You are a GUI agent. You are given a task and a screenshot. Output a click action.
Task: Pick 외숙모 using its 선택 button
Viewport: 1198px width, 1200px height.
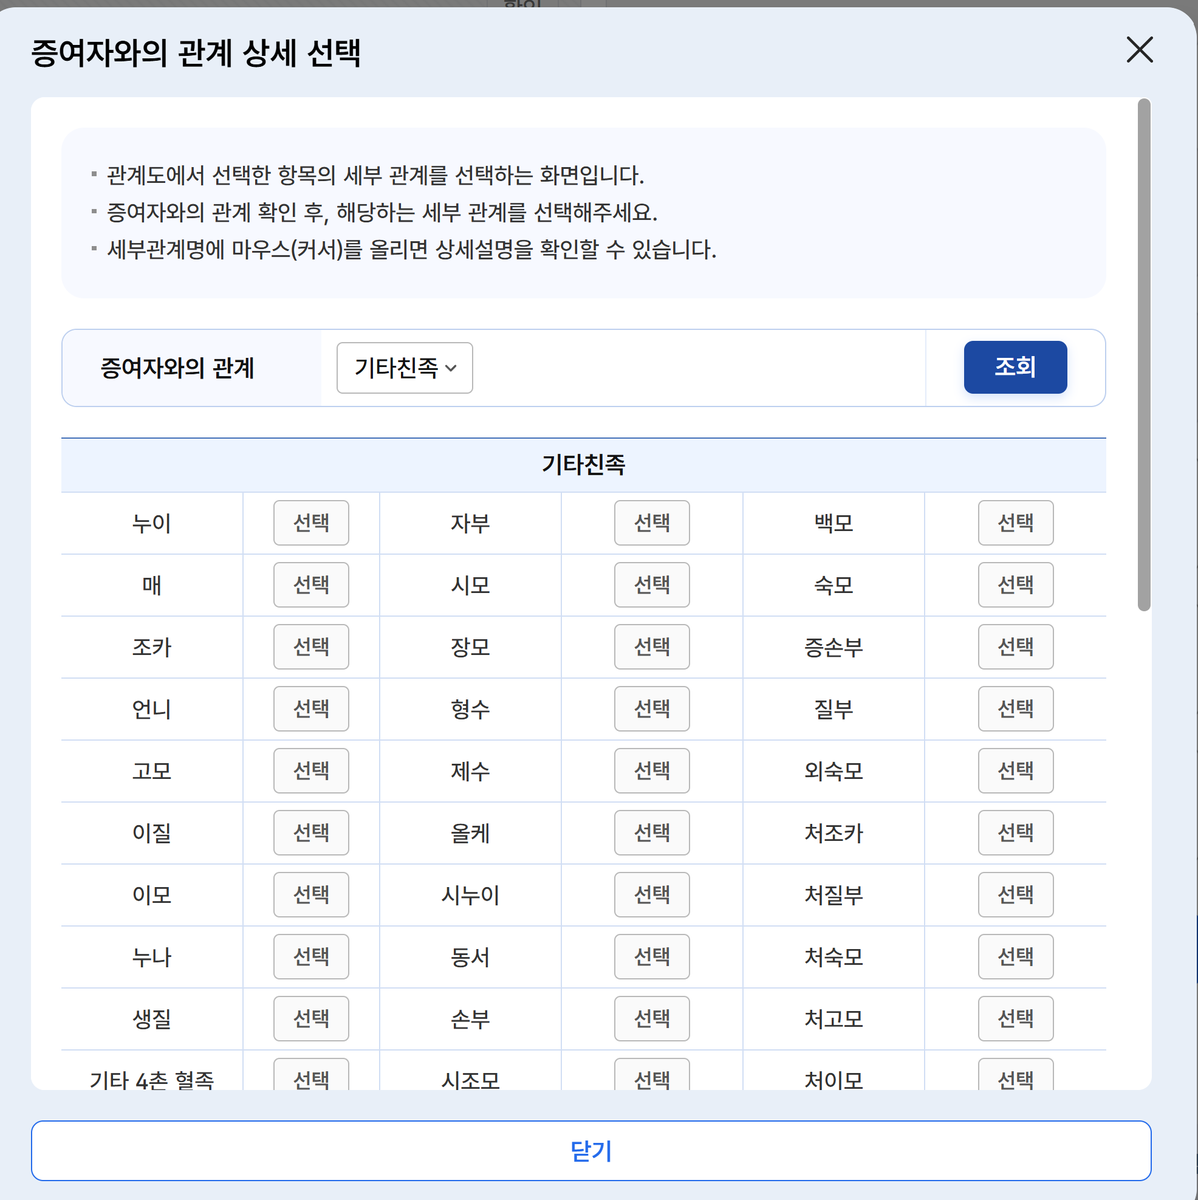click(1016, 771)
